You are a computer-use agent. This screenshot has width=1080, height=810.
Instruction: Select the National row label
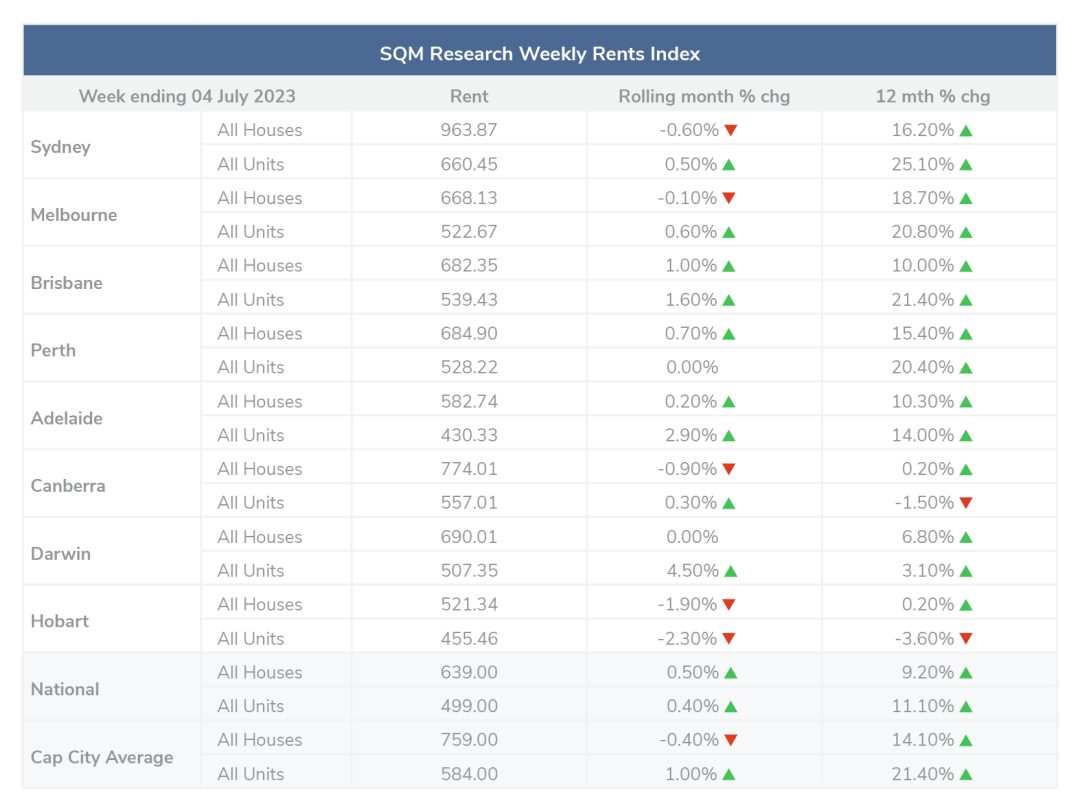[65, 689]
